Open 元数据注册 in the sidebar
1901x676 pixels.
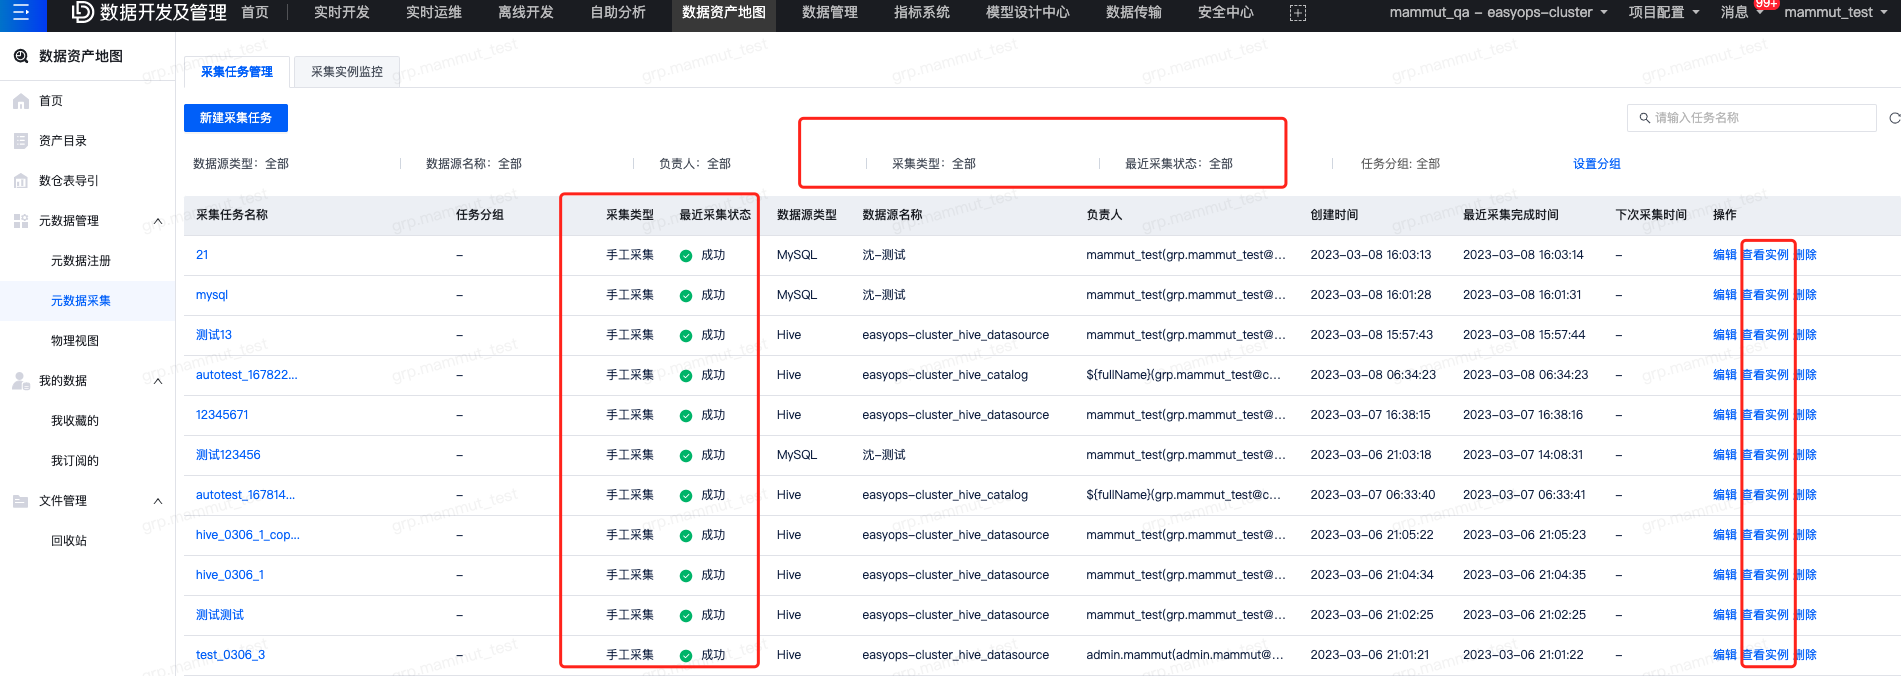[x=81, y=261]
